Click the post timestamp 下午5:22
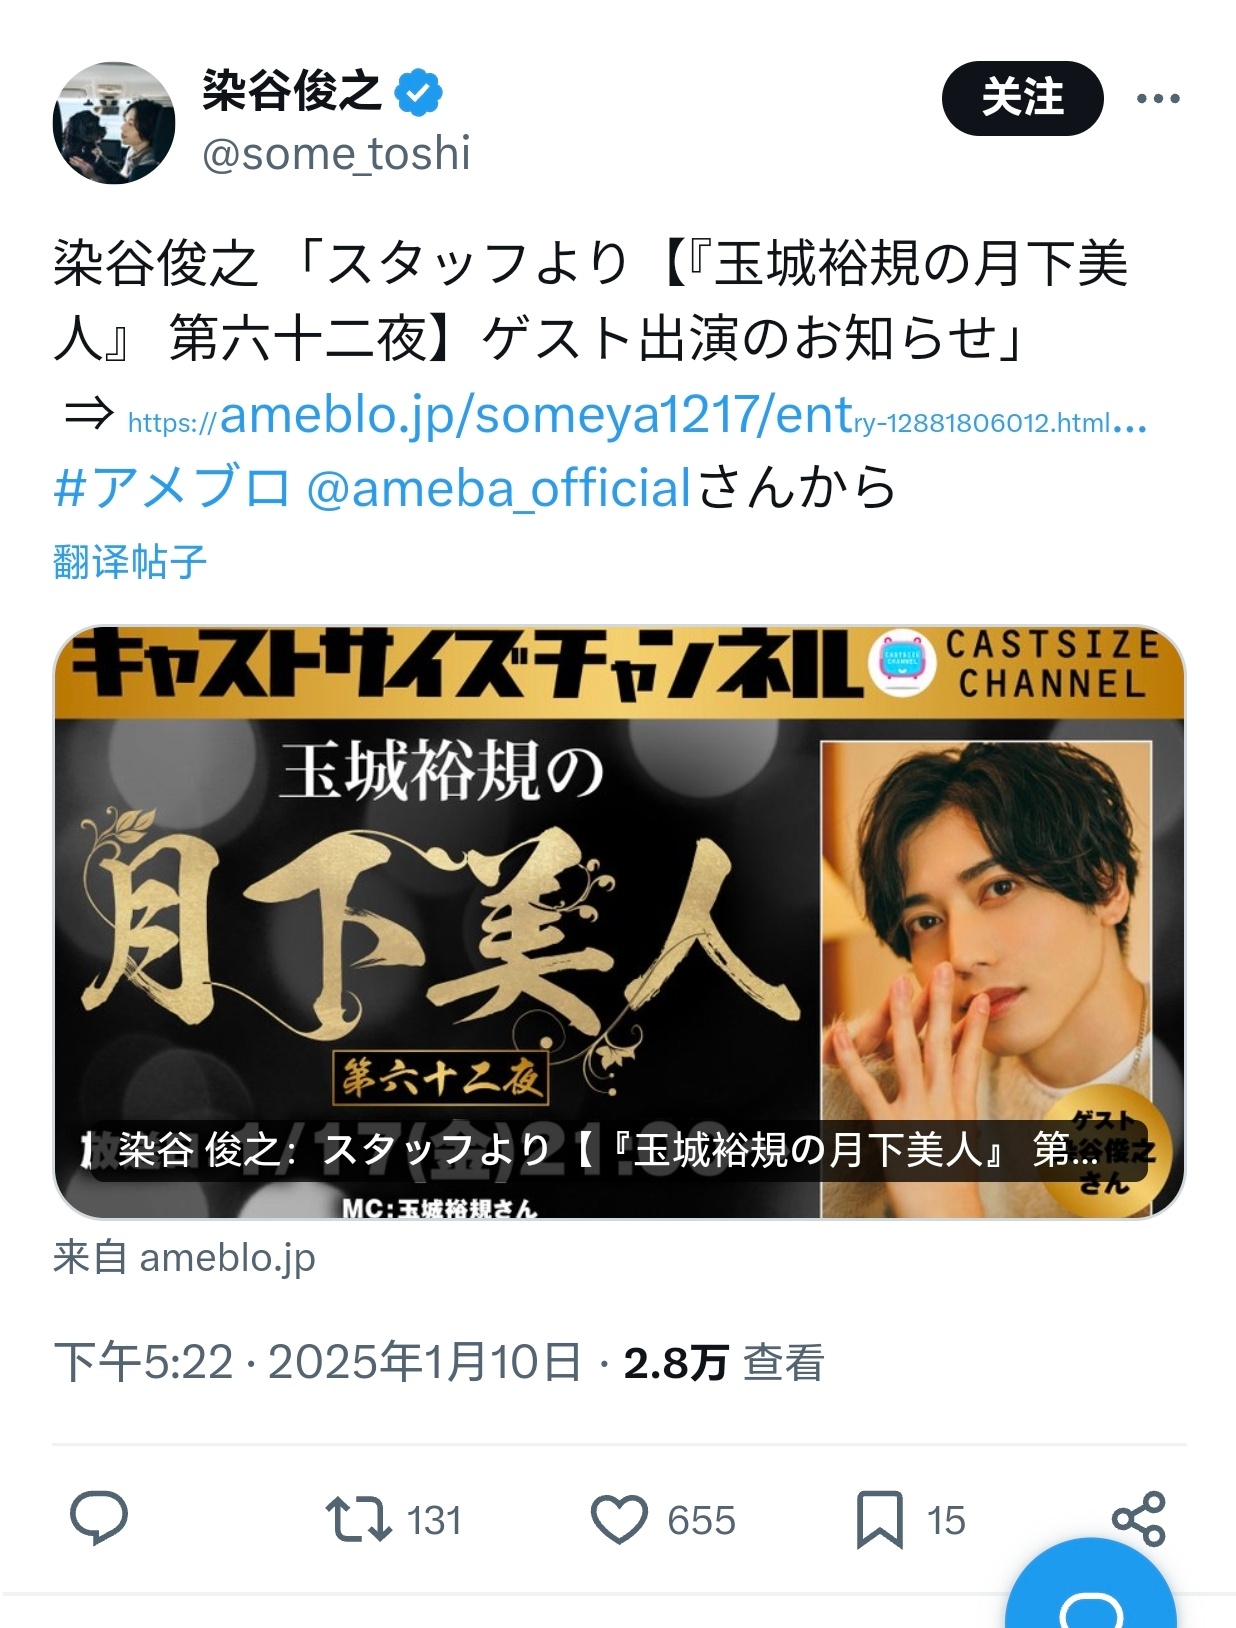 click(143, 1363)
